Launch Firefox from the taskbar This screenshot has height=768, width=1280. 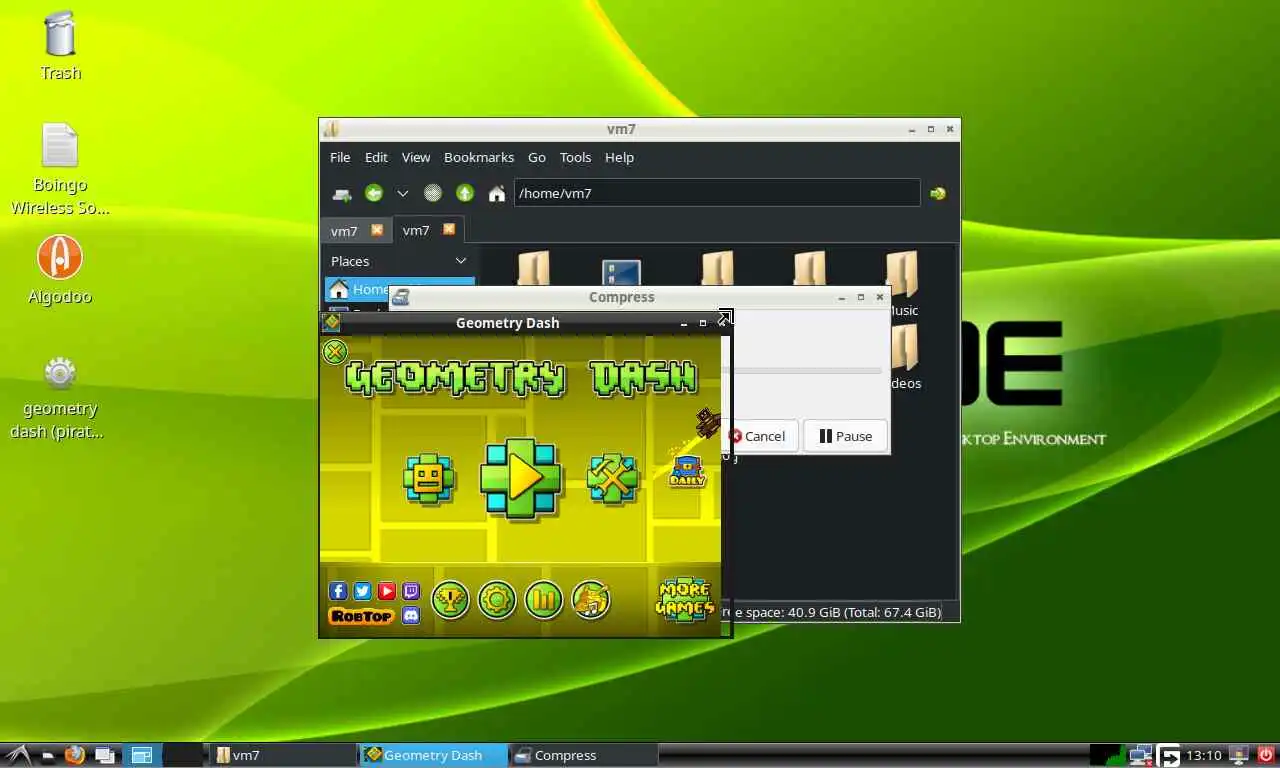click(x=75, y=755)
